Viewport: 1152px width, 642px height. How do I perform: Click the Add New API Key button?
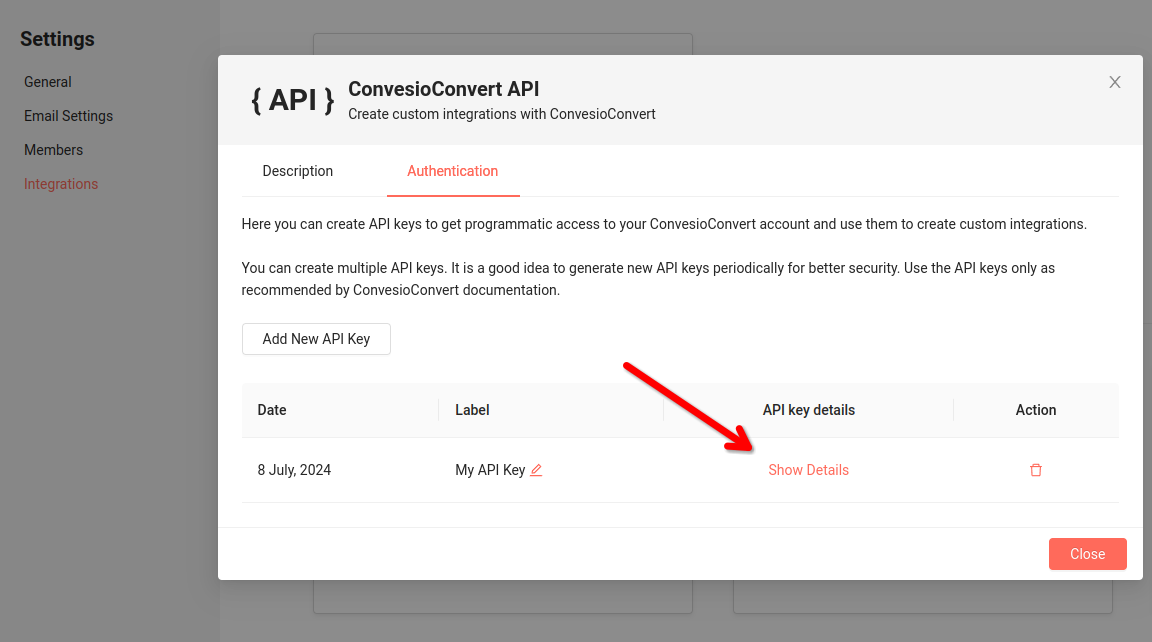pyautogui.click(x=316, y=338)
